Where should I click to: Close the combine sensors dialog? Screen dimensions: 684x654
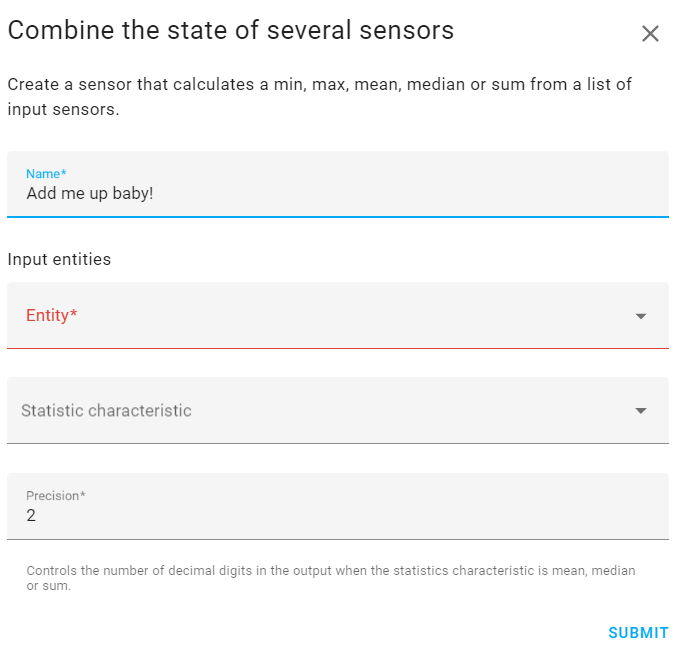[x=650, y=34]
